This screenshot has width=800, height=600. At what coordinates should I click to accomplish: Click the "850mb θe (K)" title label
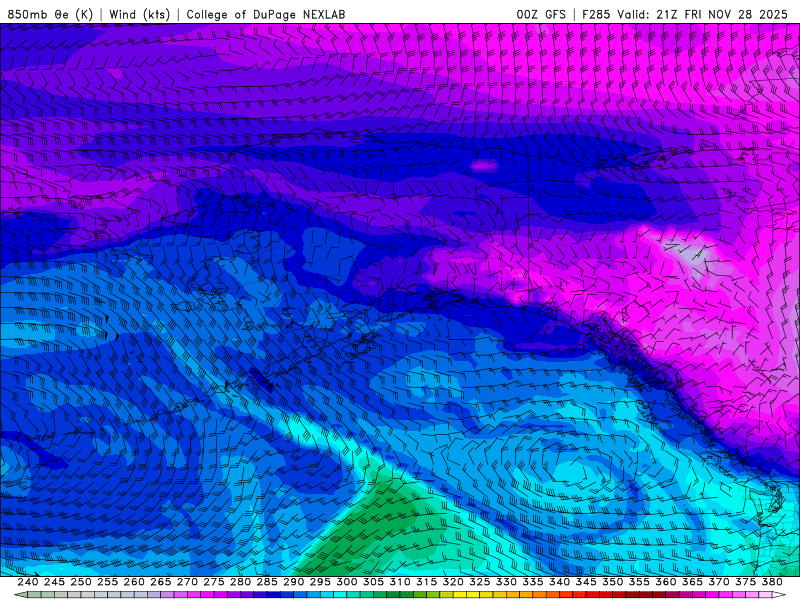click(50, 14)
